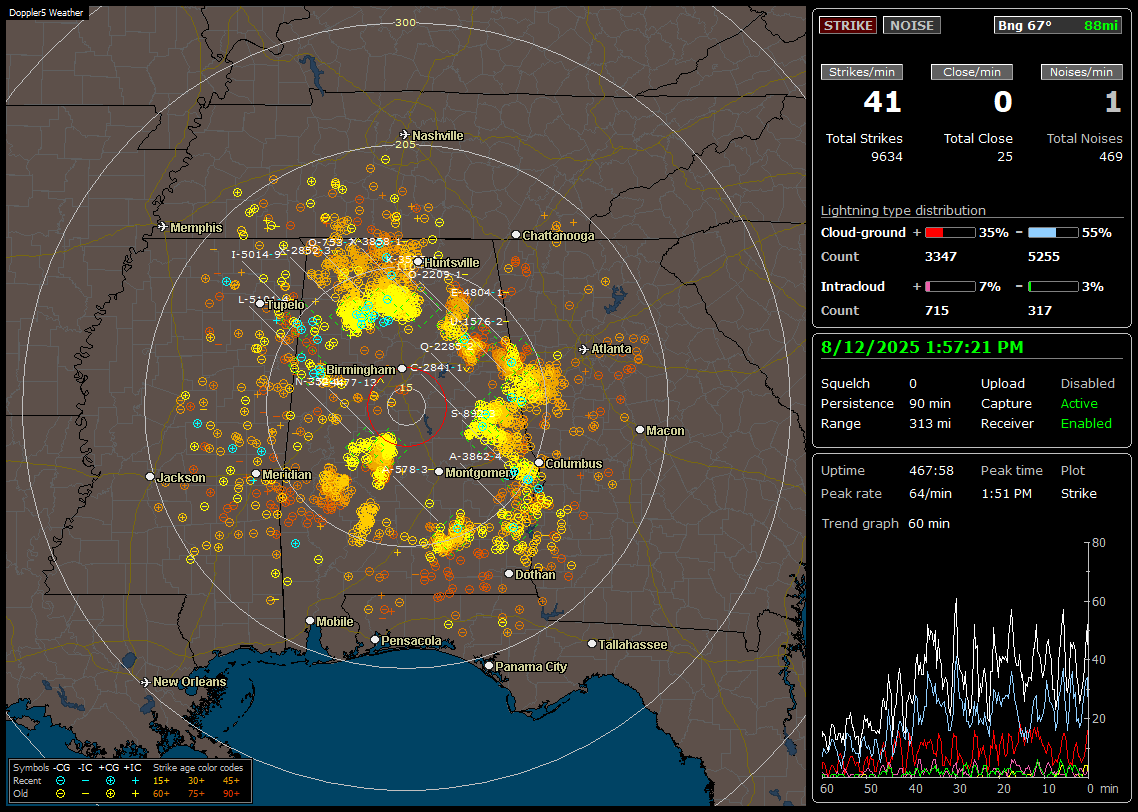Screen dimensions: 1138x812
Task: Click the Birmingham city marker
Action: (x=402, y=369)
